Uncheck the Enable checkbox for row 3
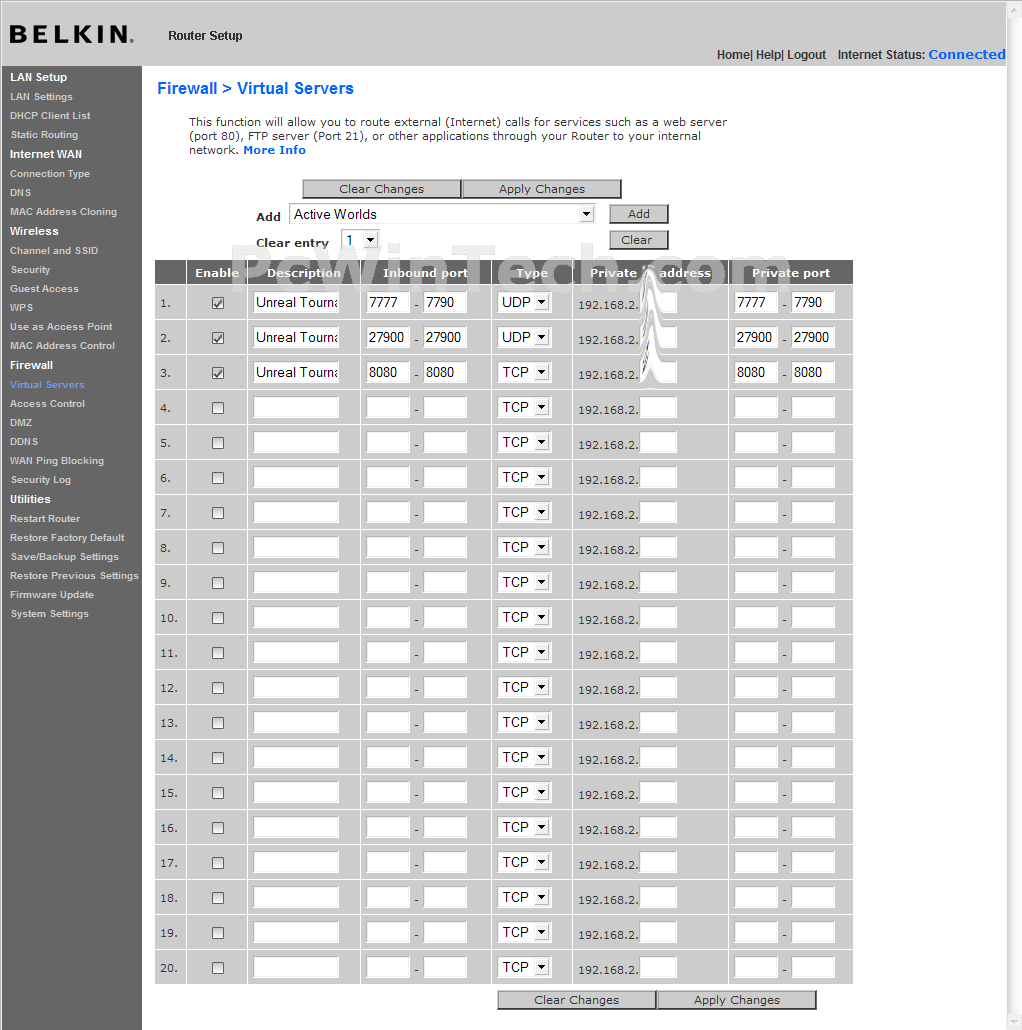 pyautogui.click(x=218, y=373)
